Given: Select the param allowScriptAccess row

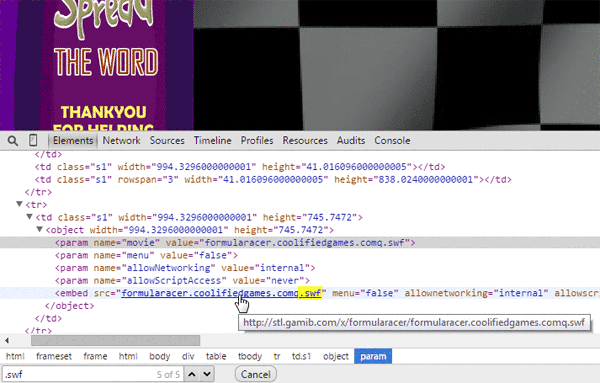Looking at the screenshot, I should click(x=182, y=280).
